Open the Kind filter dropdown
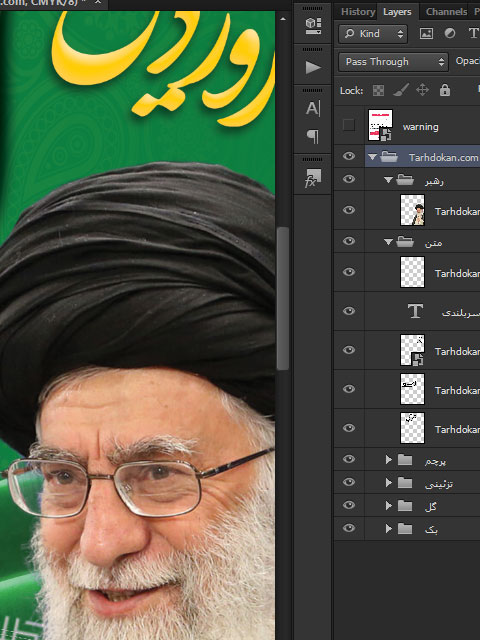The image size is (480, 640). click(x=373, y=33)
